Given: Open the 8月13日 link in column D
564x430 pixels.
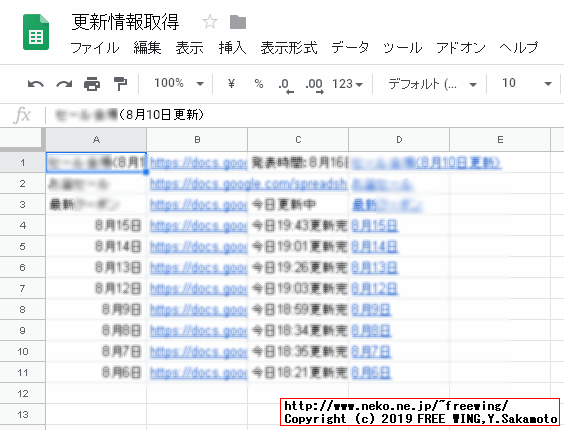Looking at the screenshot, I should coord(374,267).
